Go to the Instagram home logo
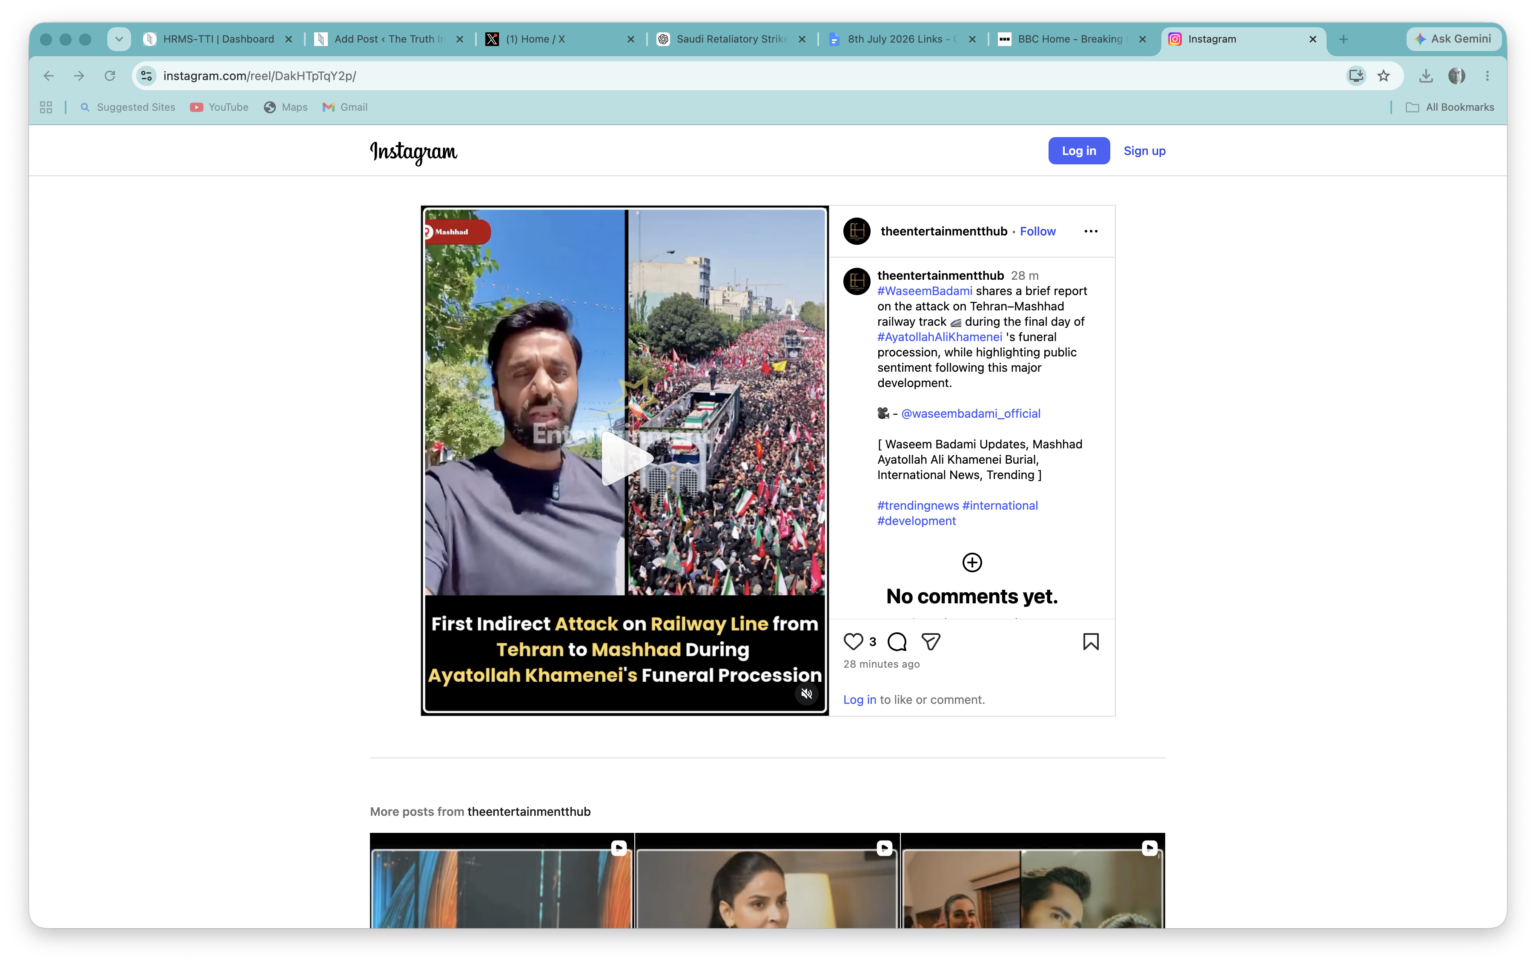Image resolution: width=1536 pixels, height=964 pixels. pyautogui.click(x=413, y=151)
